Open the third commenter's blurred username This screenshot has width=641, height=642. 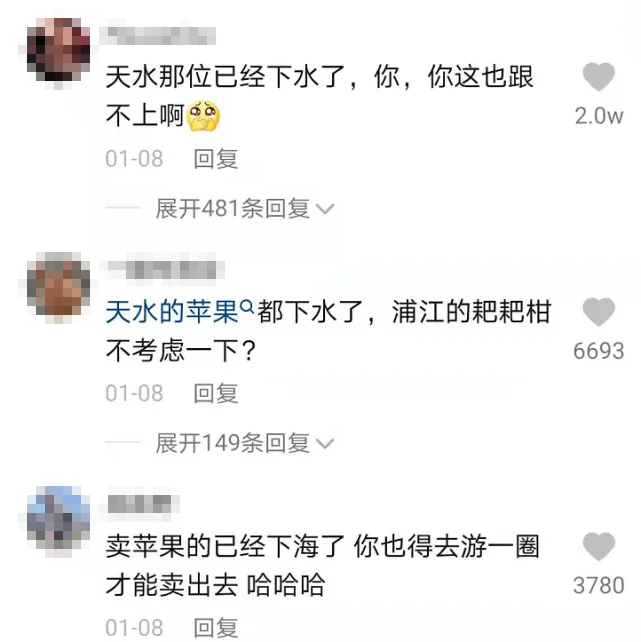(x=139, y=504)
